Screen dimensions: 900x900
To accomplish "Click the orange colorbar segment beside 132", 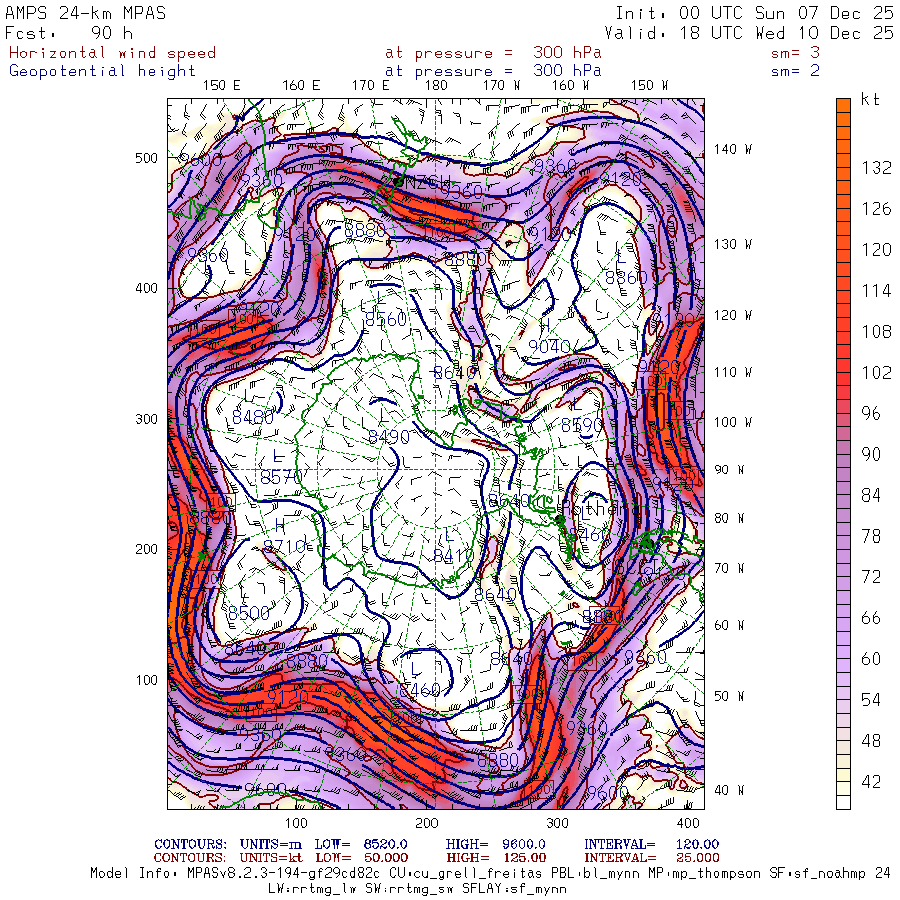I will [843, 168].
